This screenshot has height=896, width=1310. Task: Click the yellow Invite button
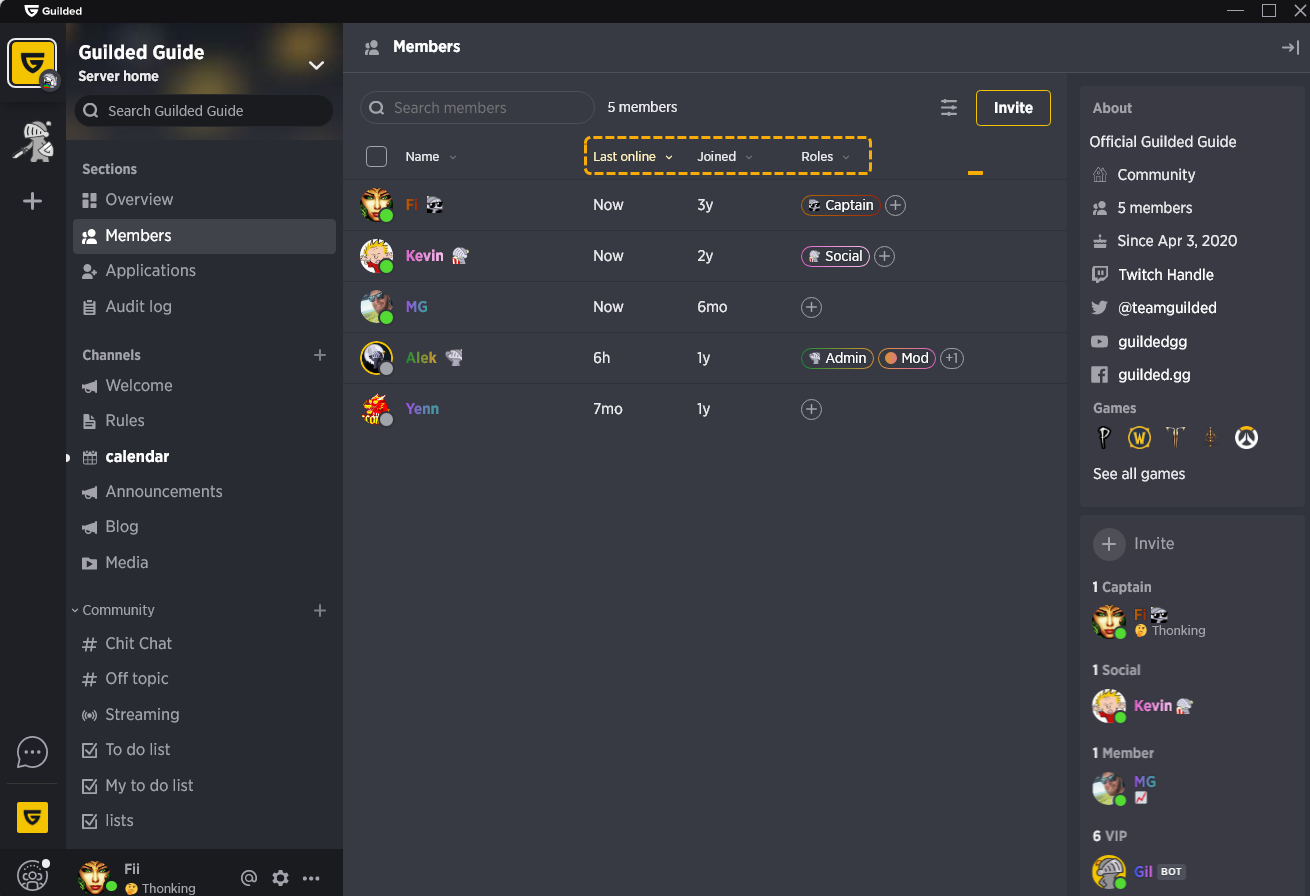point(1013,108)
